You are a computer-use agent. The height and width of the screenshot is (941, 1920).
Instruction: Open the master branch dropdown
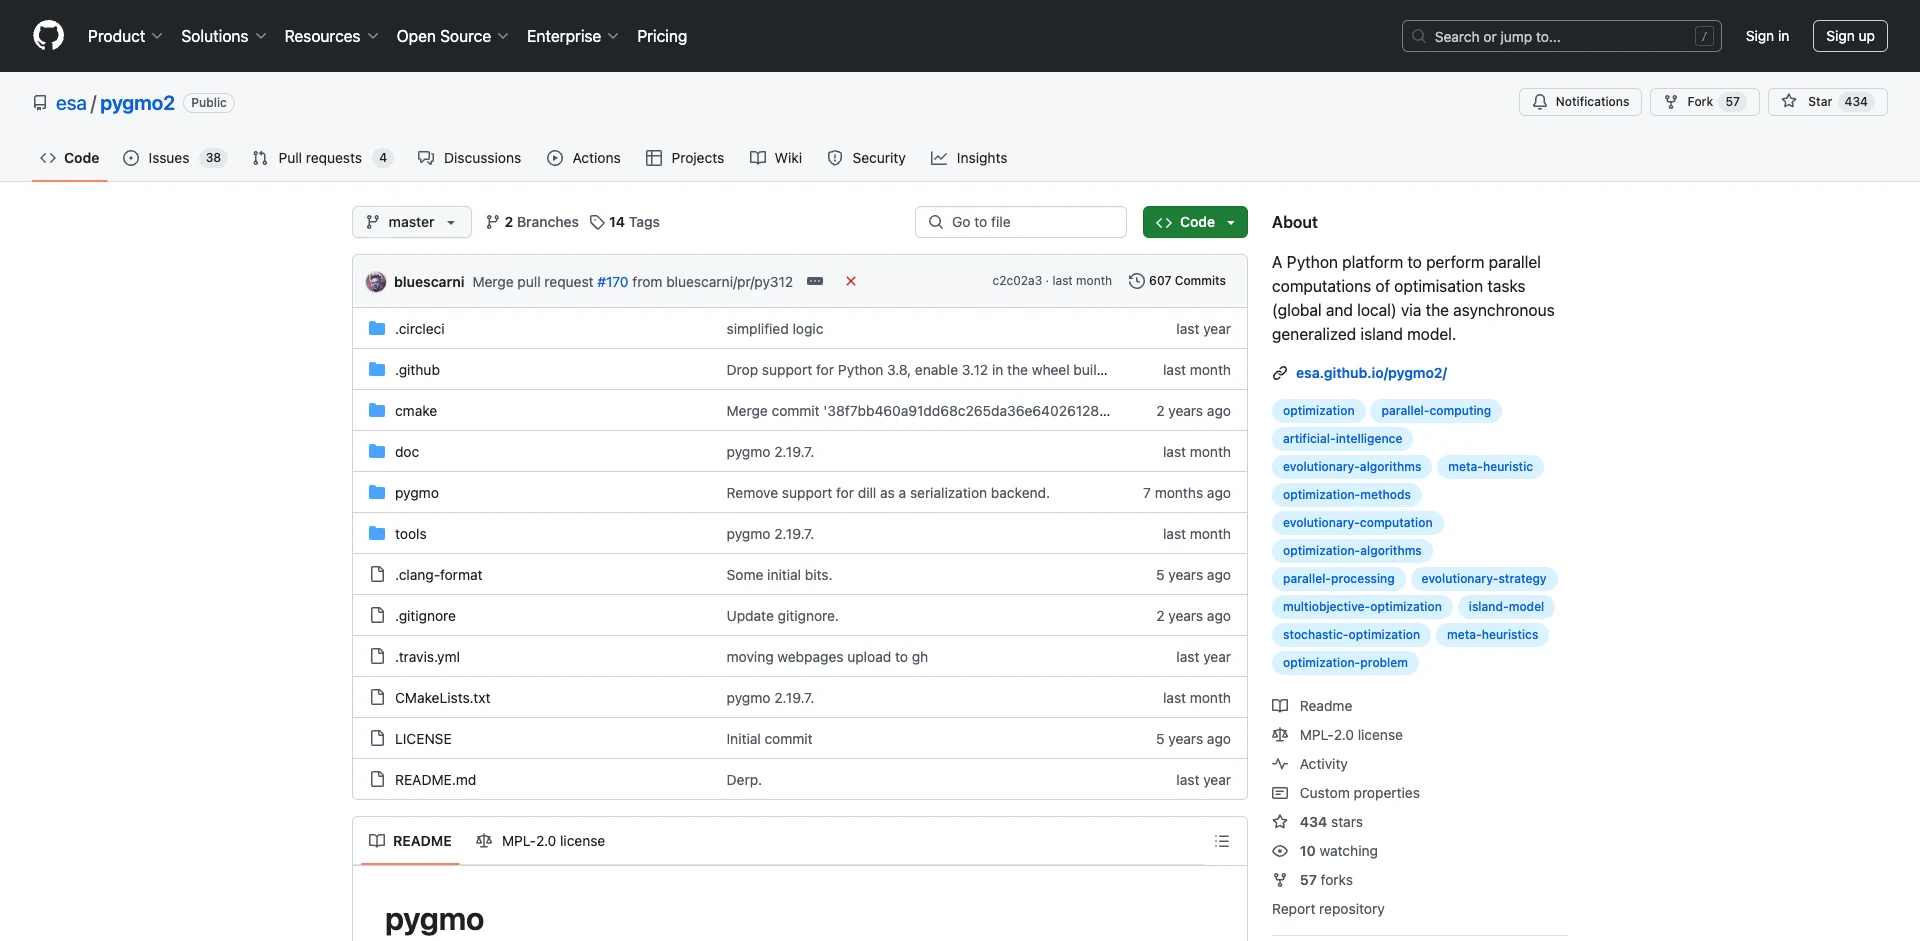point(411,222)
